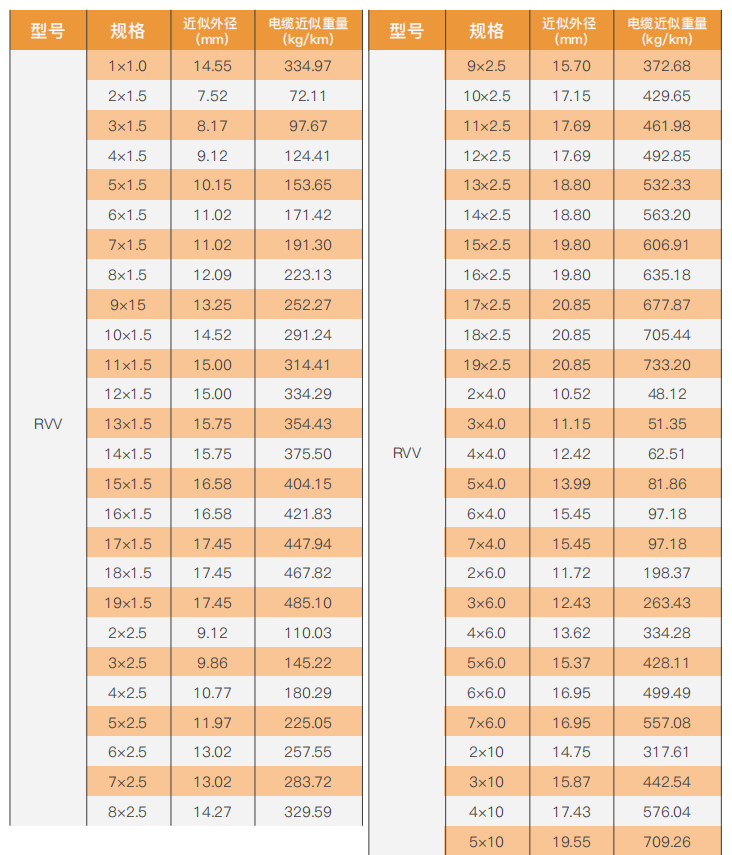
Task: Select the cable weight value 329.59
Action: tap(308, 812)
